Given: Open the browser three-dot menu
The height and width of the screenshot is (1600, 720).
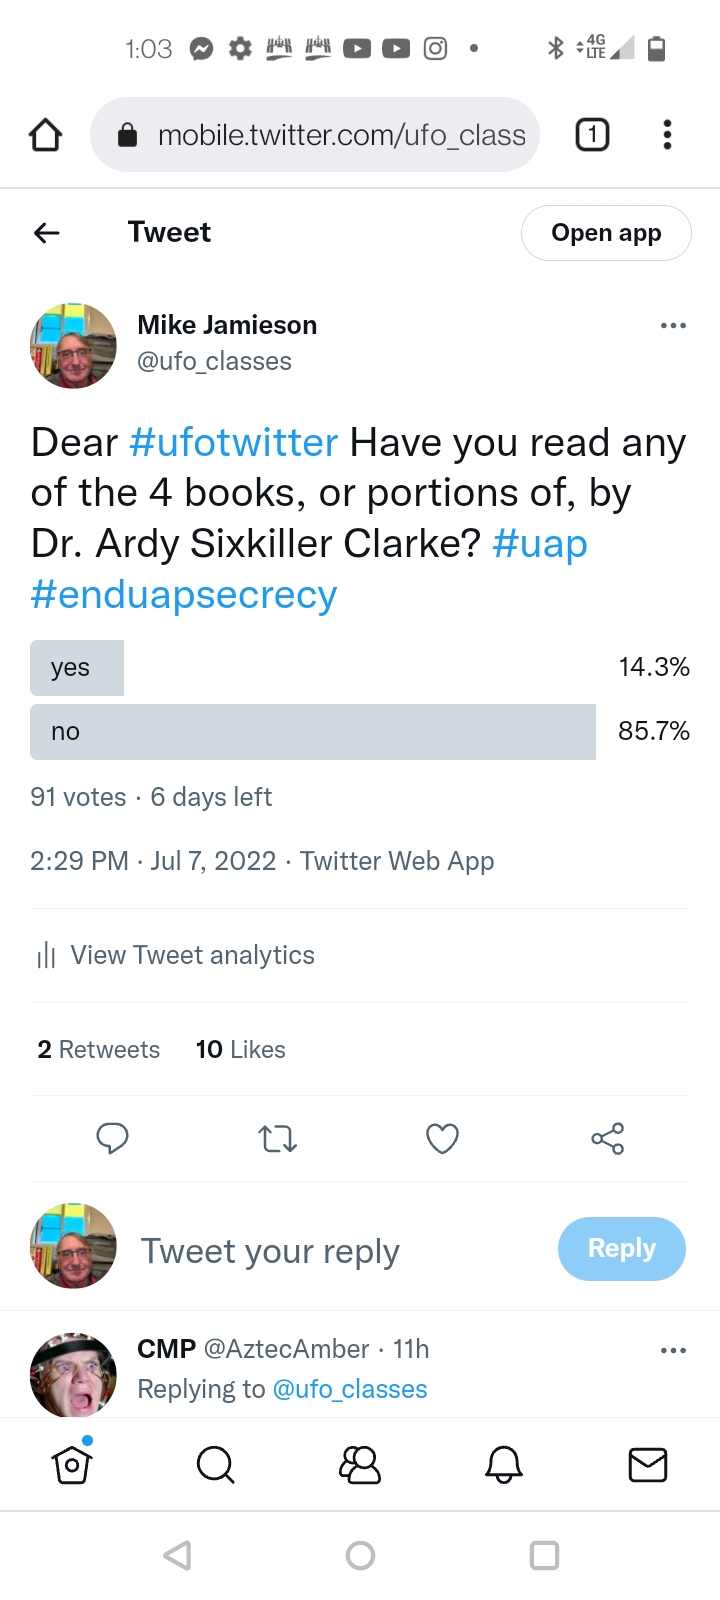Looking at the screenshot, I should tap(667, 135).
